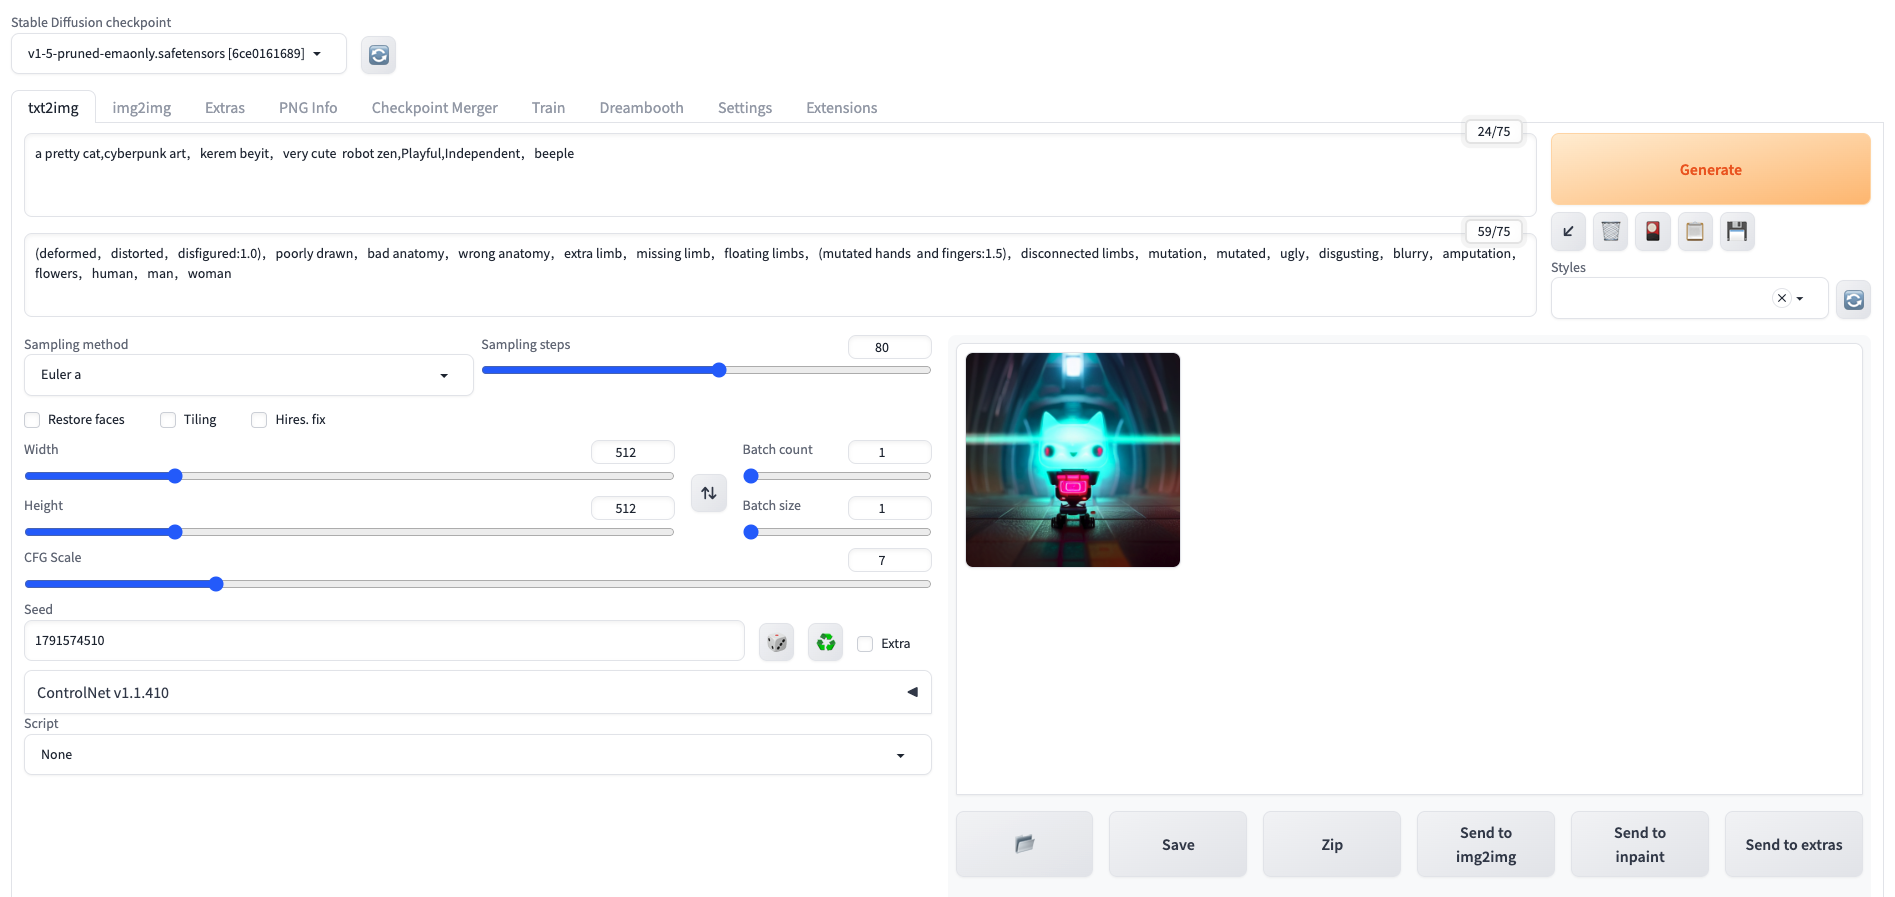Screen dimensions: 1895x897
Task: Adjust the Sampling steps slider
Action: pos(706,370)
